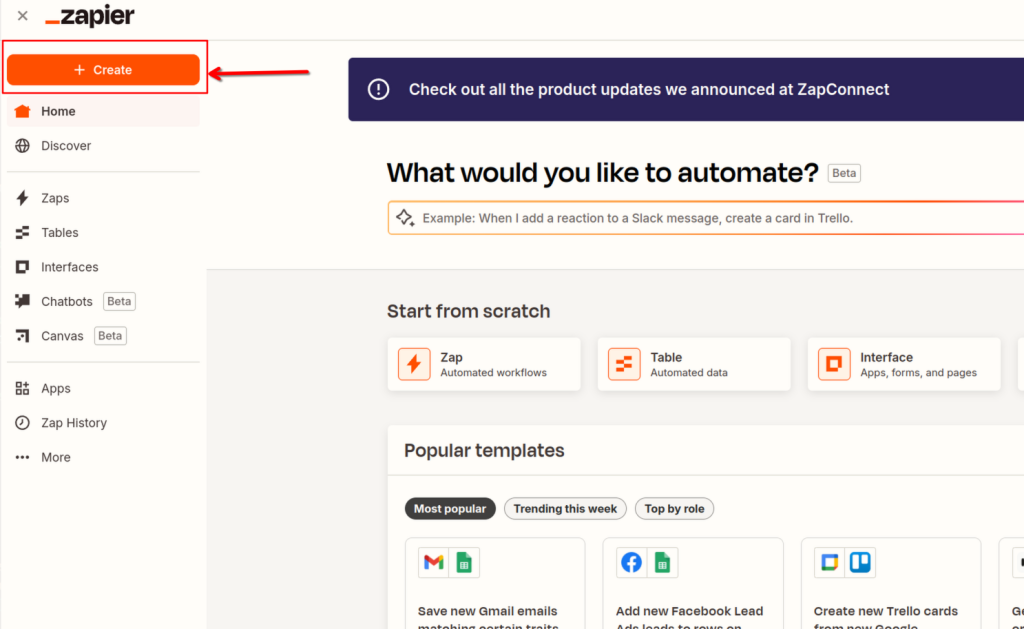Click the Popular templates heading

tap(484, 451)
